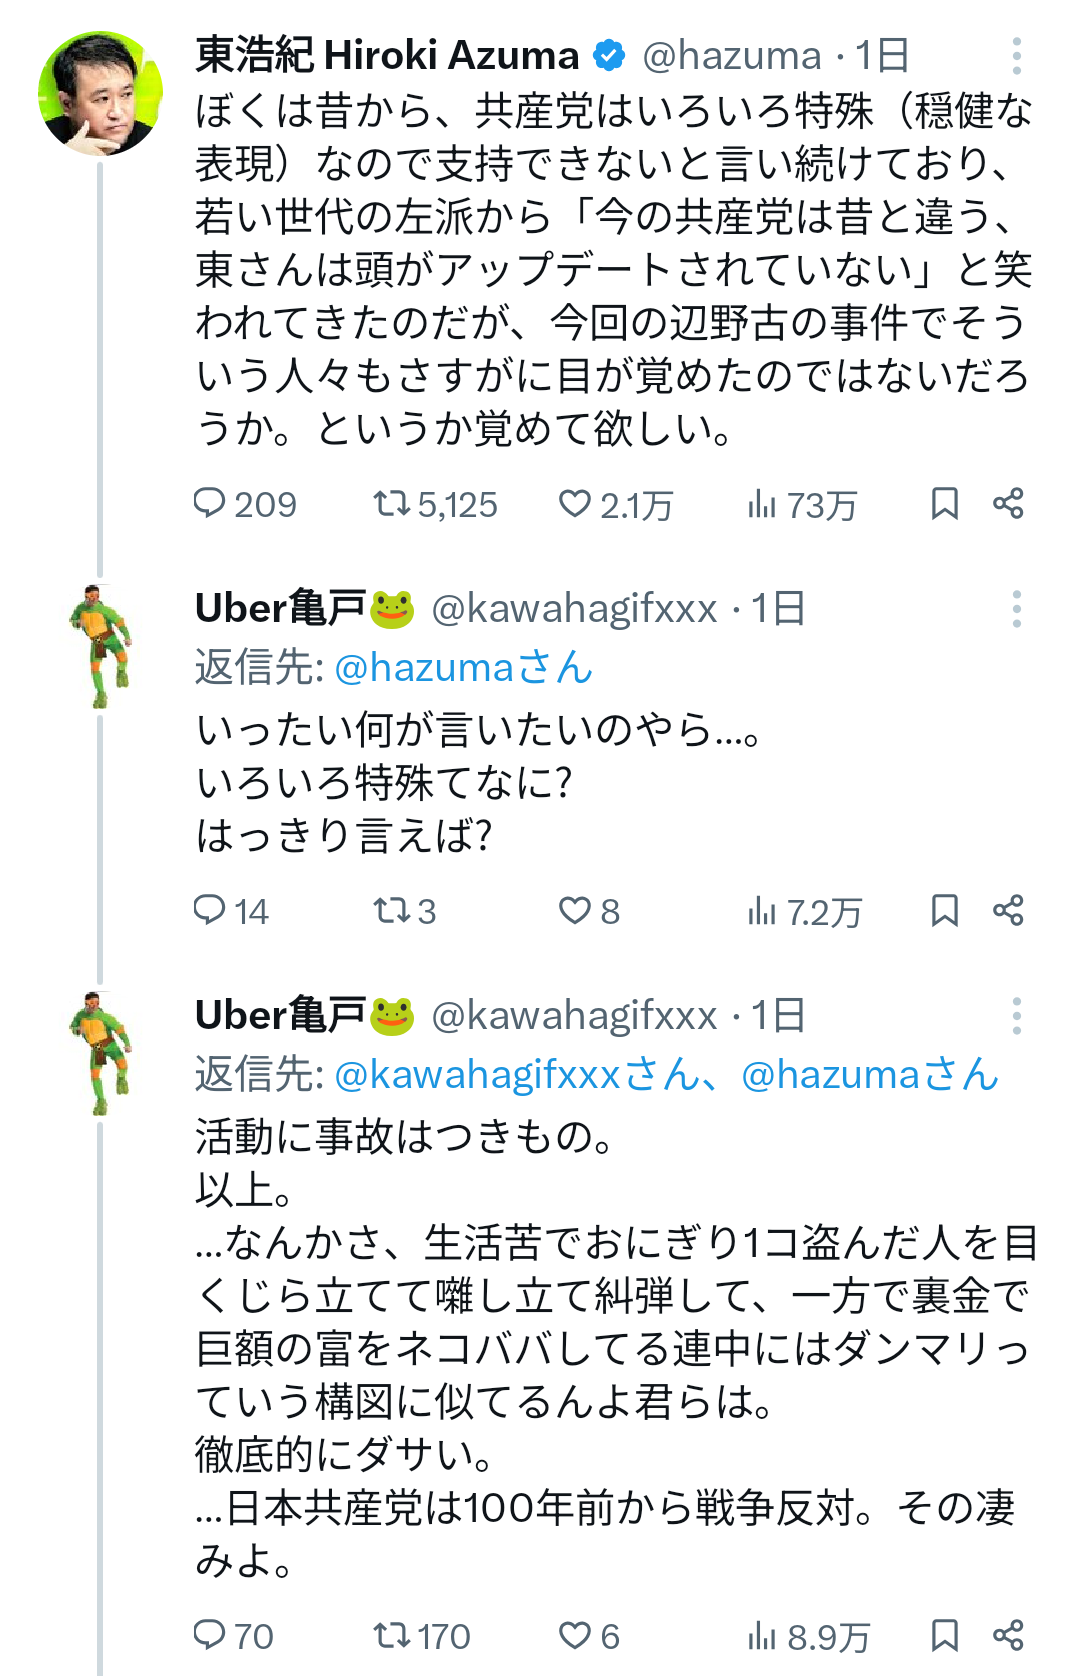Open replies on Hiroki Azuma's tweet
This screenshot has width=1080, height=1676.
pyautogui.click(x=244, y=504)
